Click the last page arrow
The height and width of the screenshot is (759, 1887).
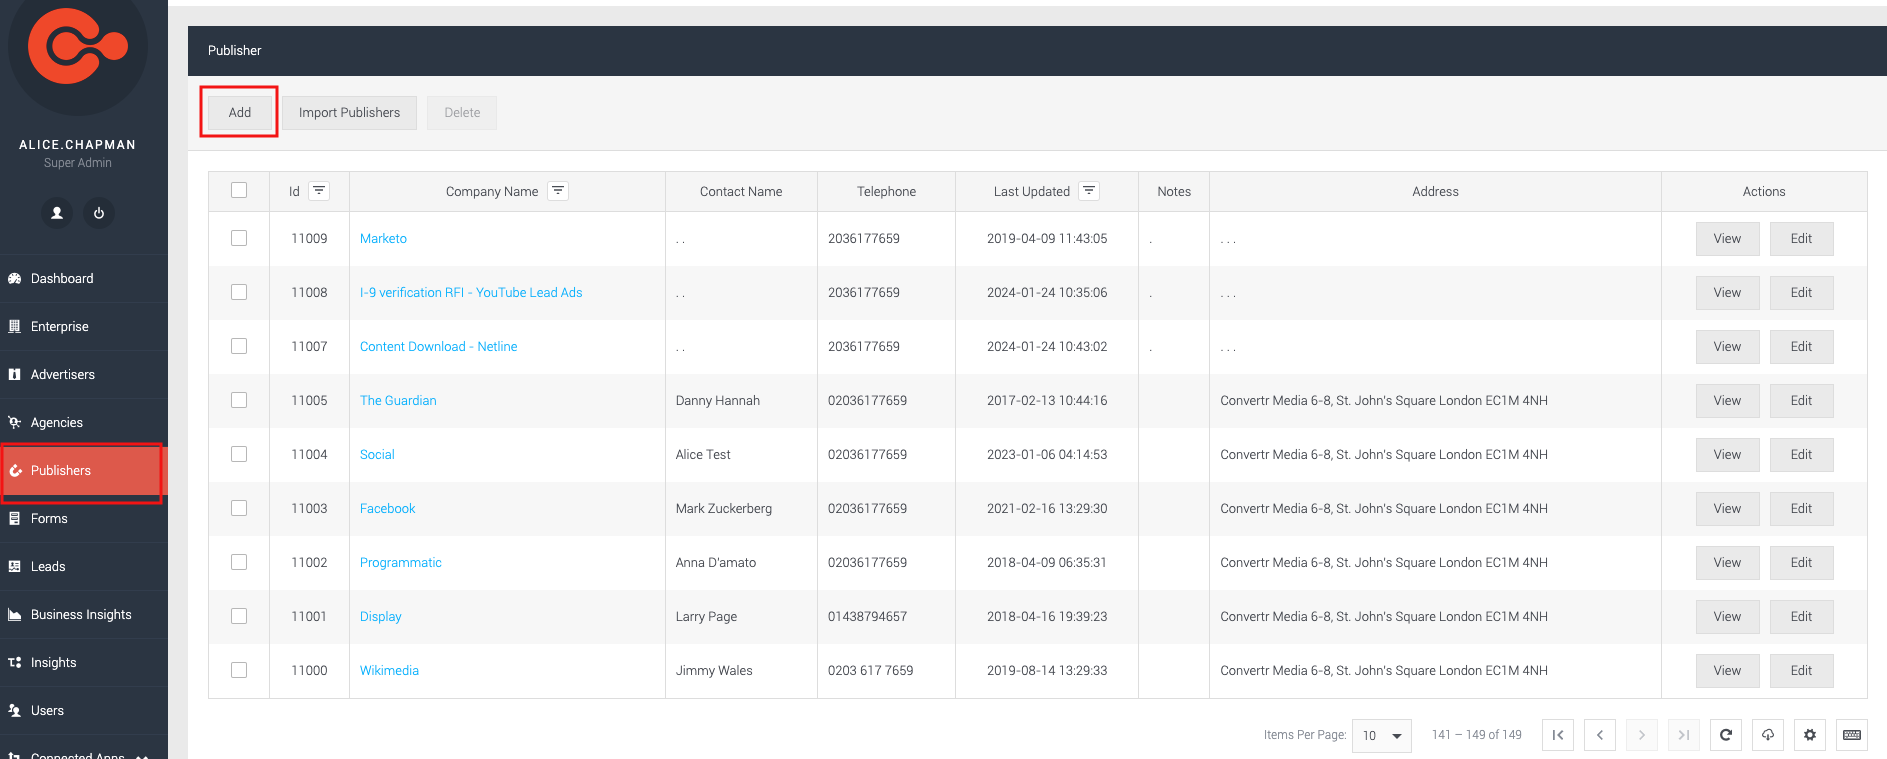point(1684,735)
